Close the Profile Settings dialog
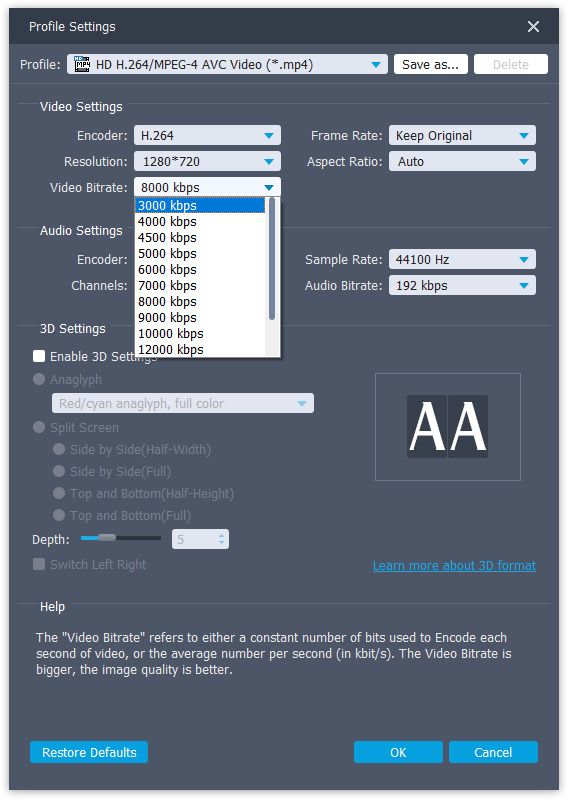 [x=533, y=27]
